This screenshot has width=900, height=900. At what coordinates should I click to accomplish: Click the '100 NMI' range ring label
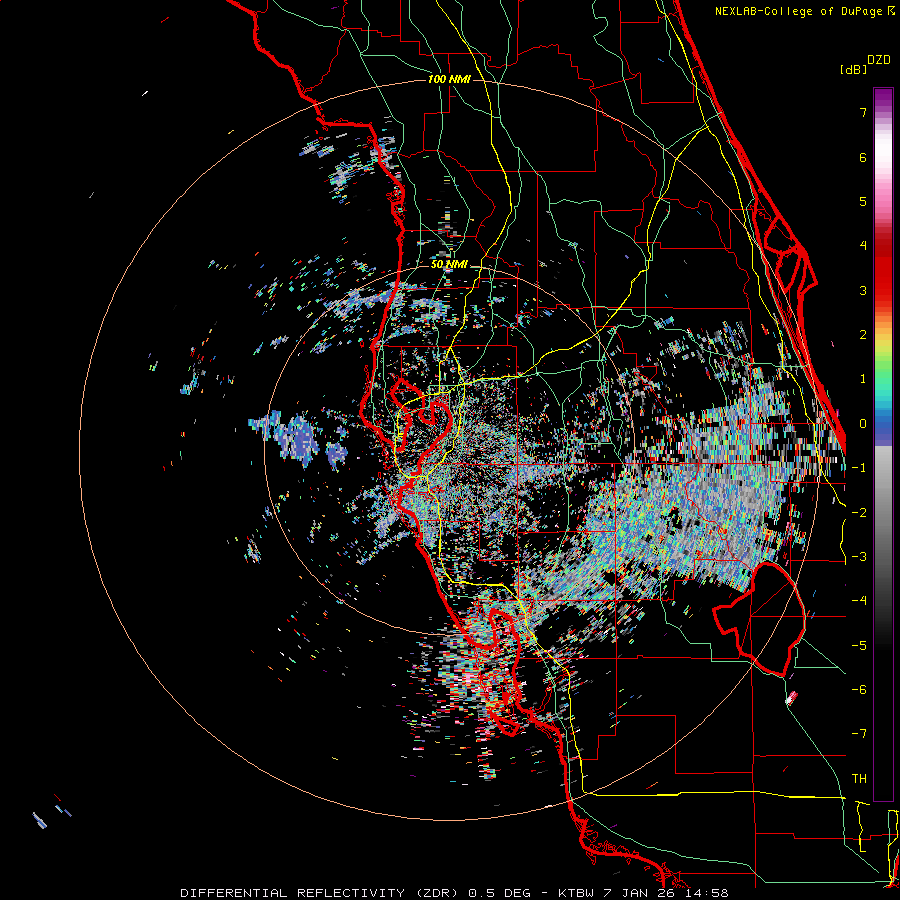[449, 79]
